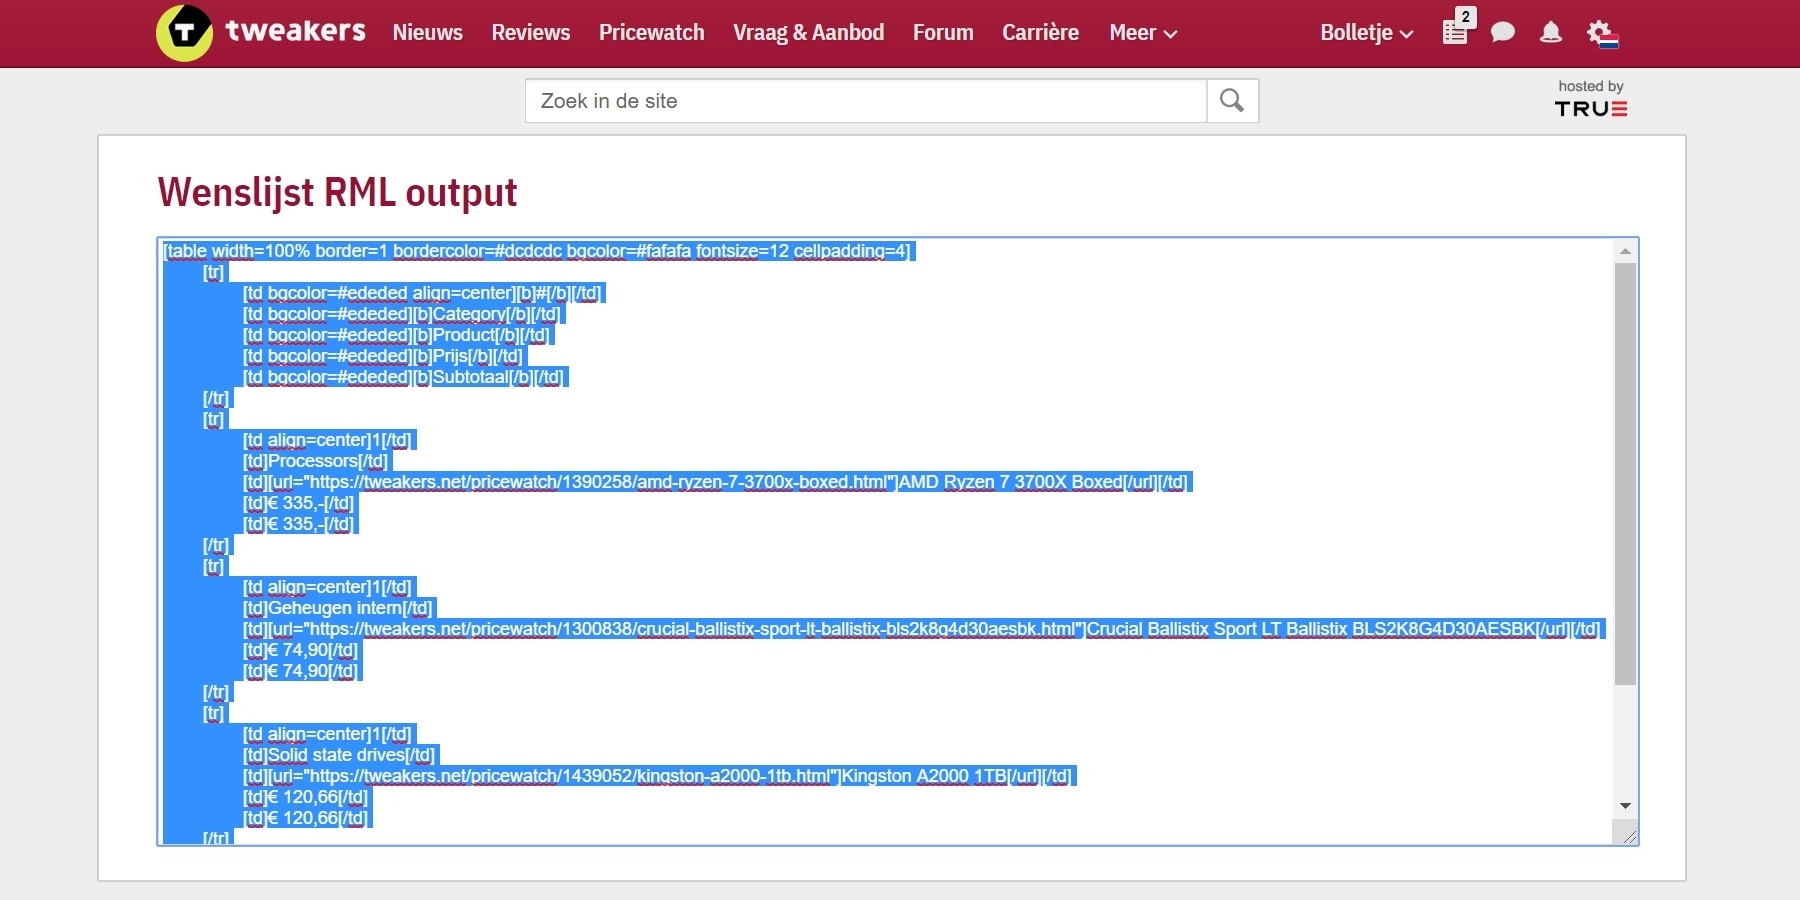Click the textarea vertical scrollbar thumb
1800x900 pixels.
[x=1625, y=474]
